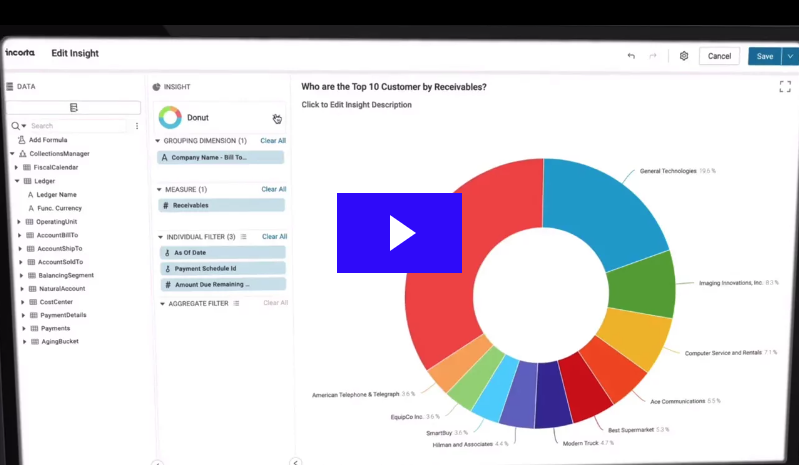Click the Aggregate Filter list icon

236,303
